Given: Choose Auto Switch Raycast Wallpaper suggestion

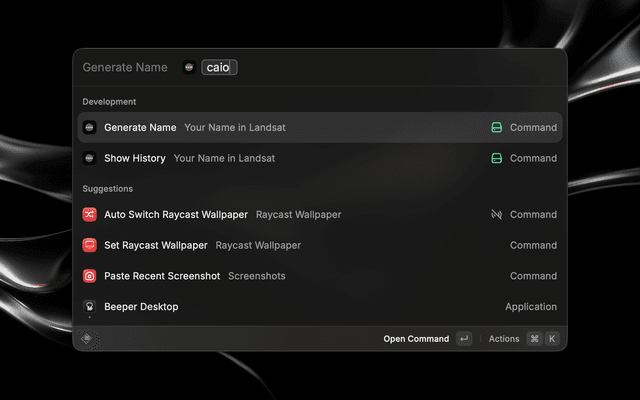Looking at the screenshot, I should point(320,214).
